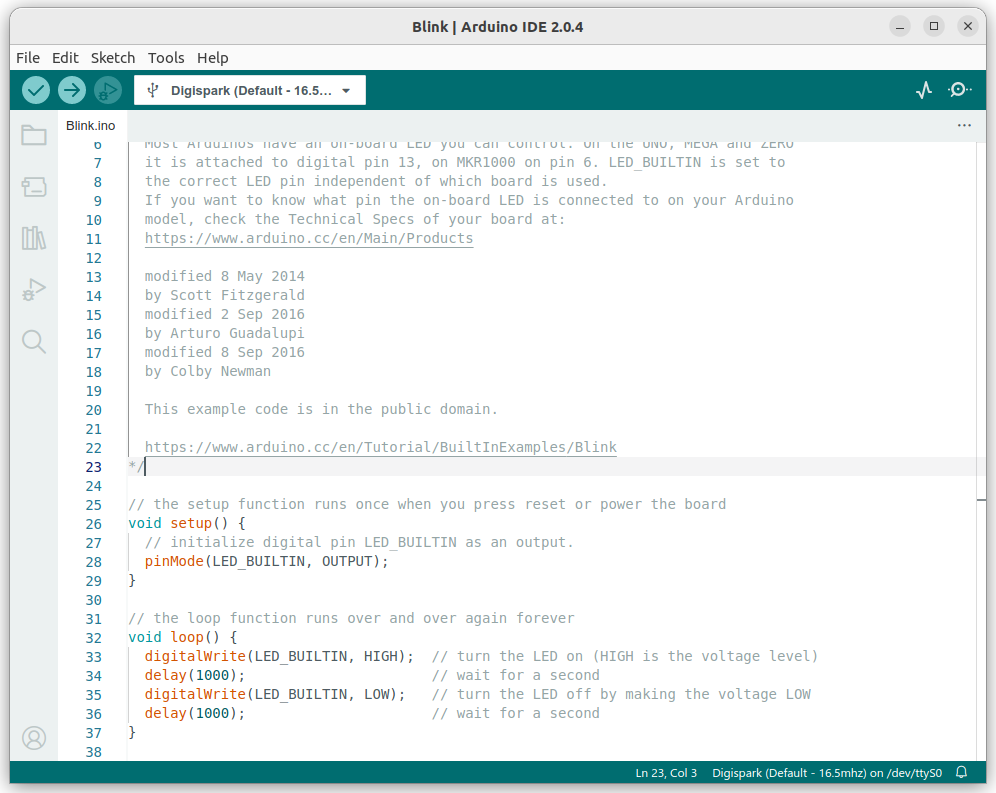Open the Search sidebar panel
This screenshot has height=793, width=996.
coord(34,342)
